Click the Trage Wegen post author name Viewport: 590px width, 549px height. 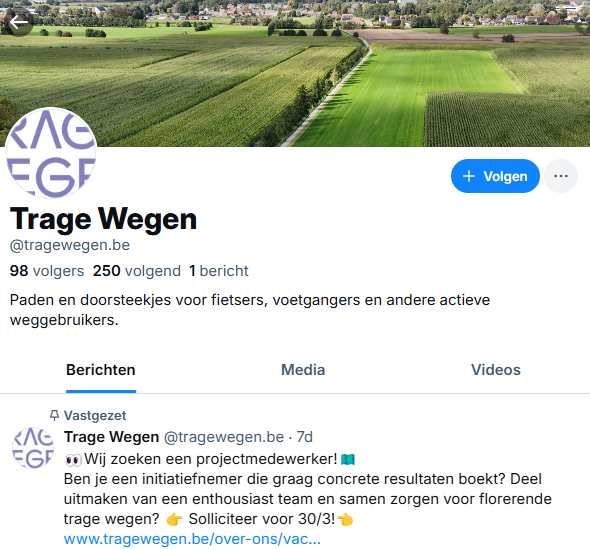(111, 437)
